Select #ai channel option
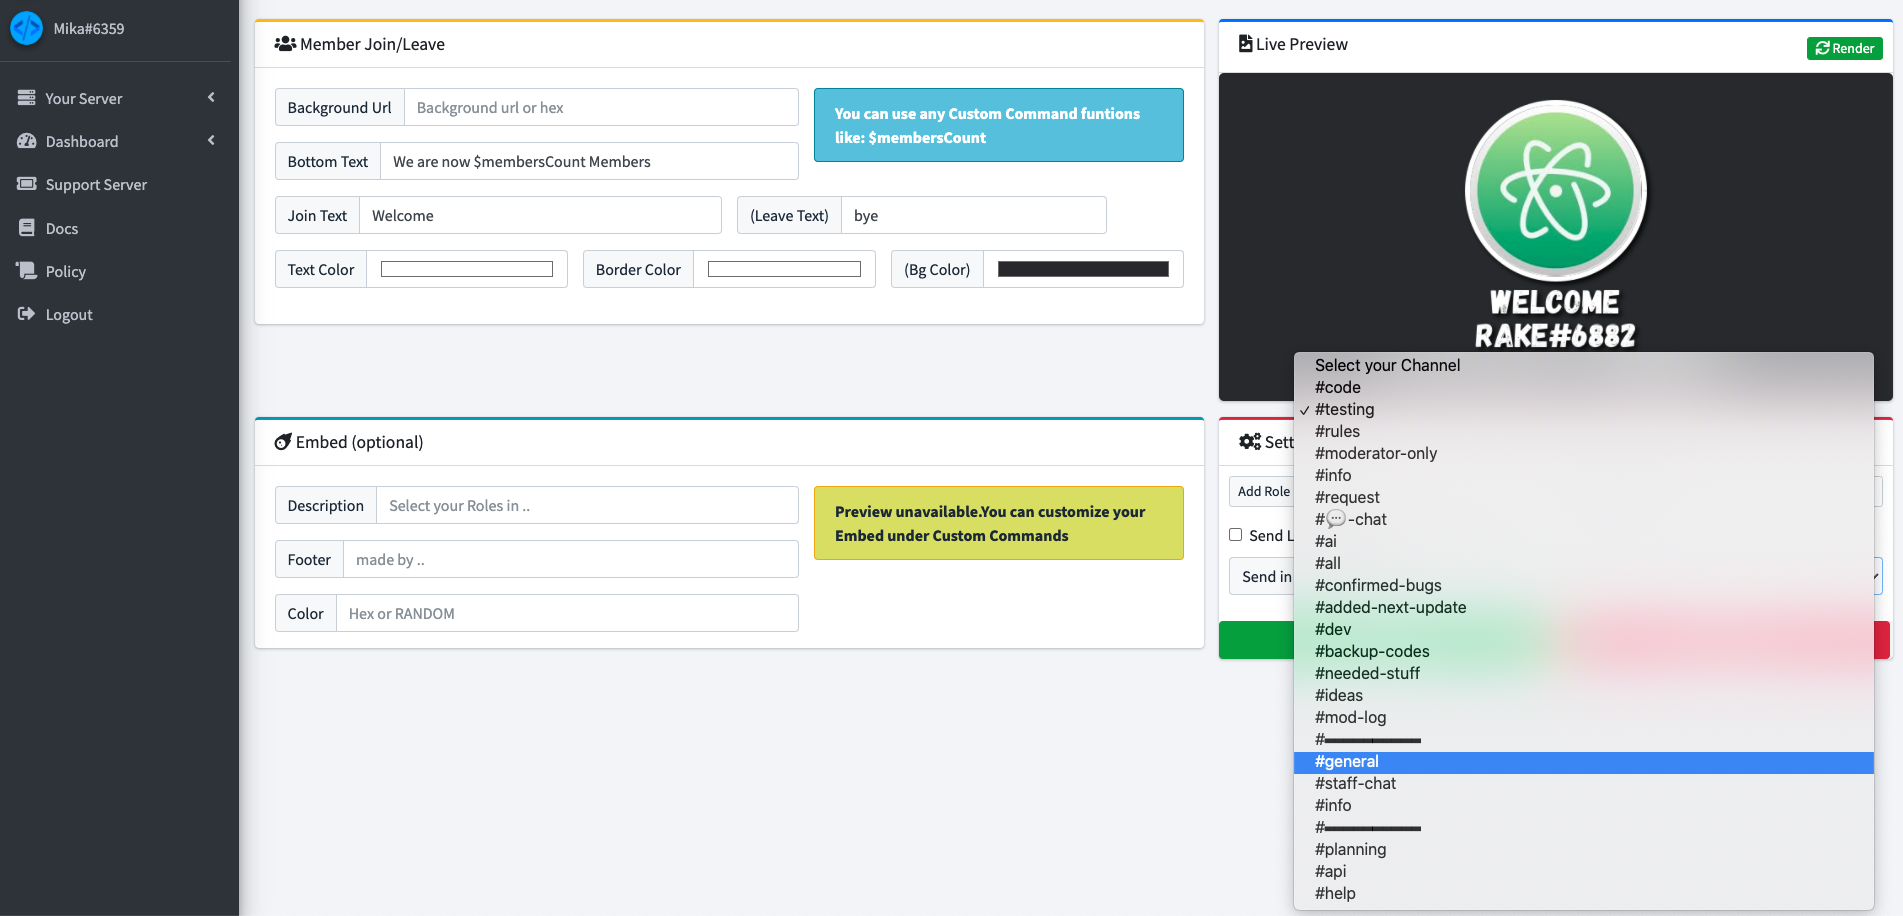 click(x=1583, y=541)
